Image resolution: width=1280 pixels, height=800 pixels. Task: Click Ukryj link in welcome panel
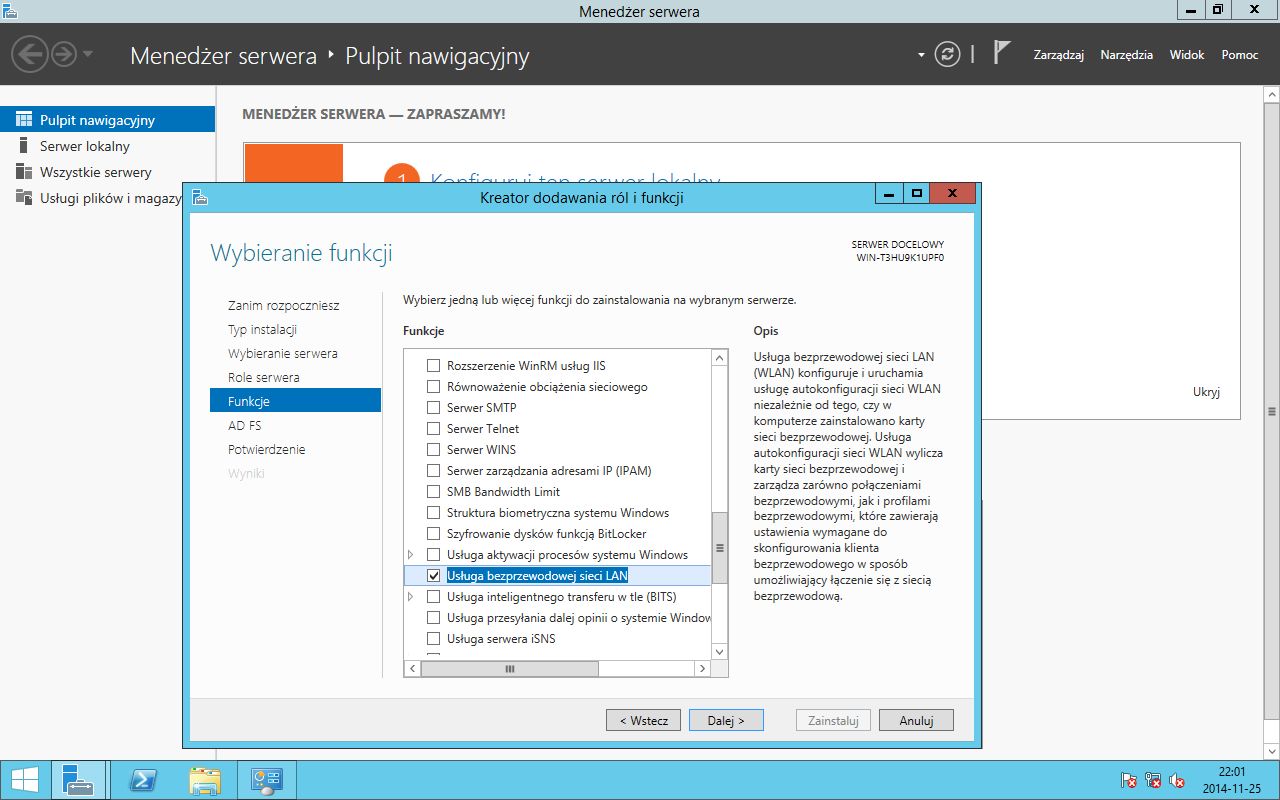[1206, 392]
